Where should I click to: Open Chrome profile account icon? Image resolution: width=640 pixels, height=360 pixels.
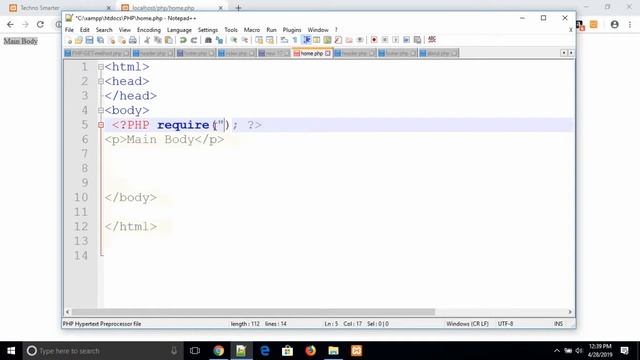[615, 24]
